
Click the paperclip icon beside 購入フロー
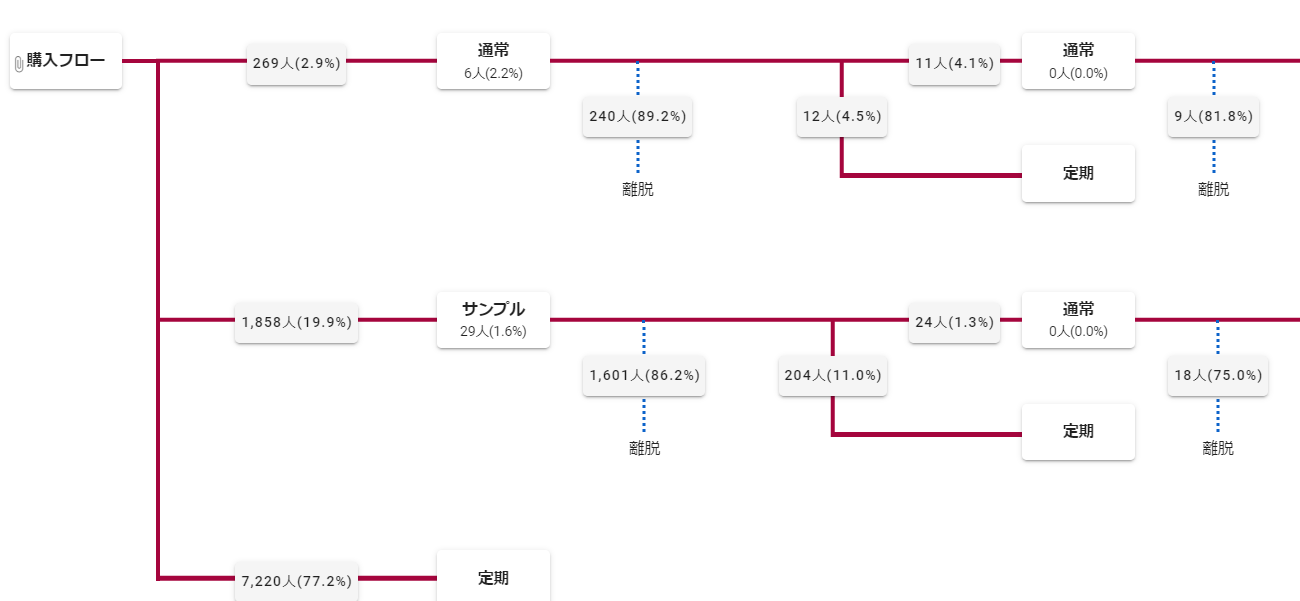(x=19, y=63)
